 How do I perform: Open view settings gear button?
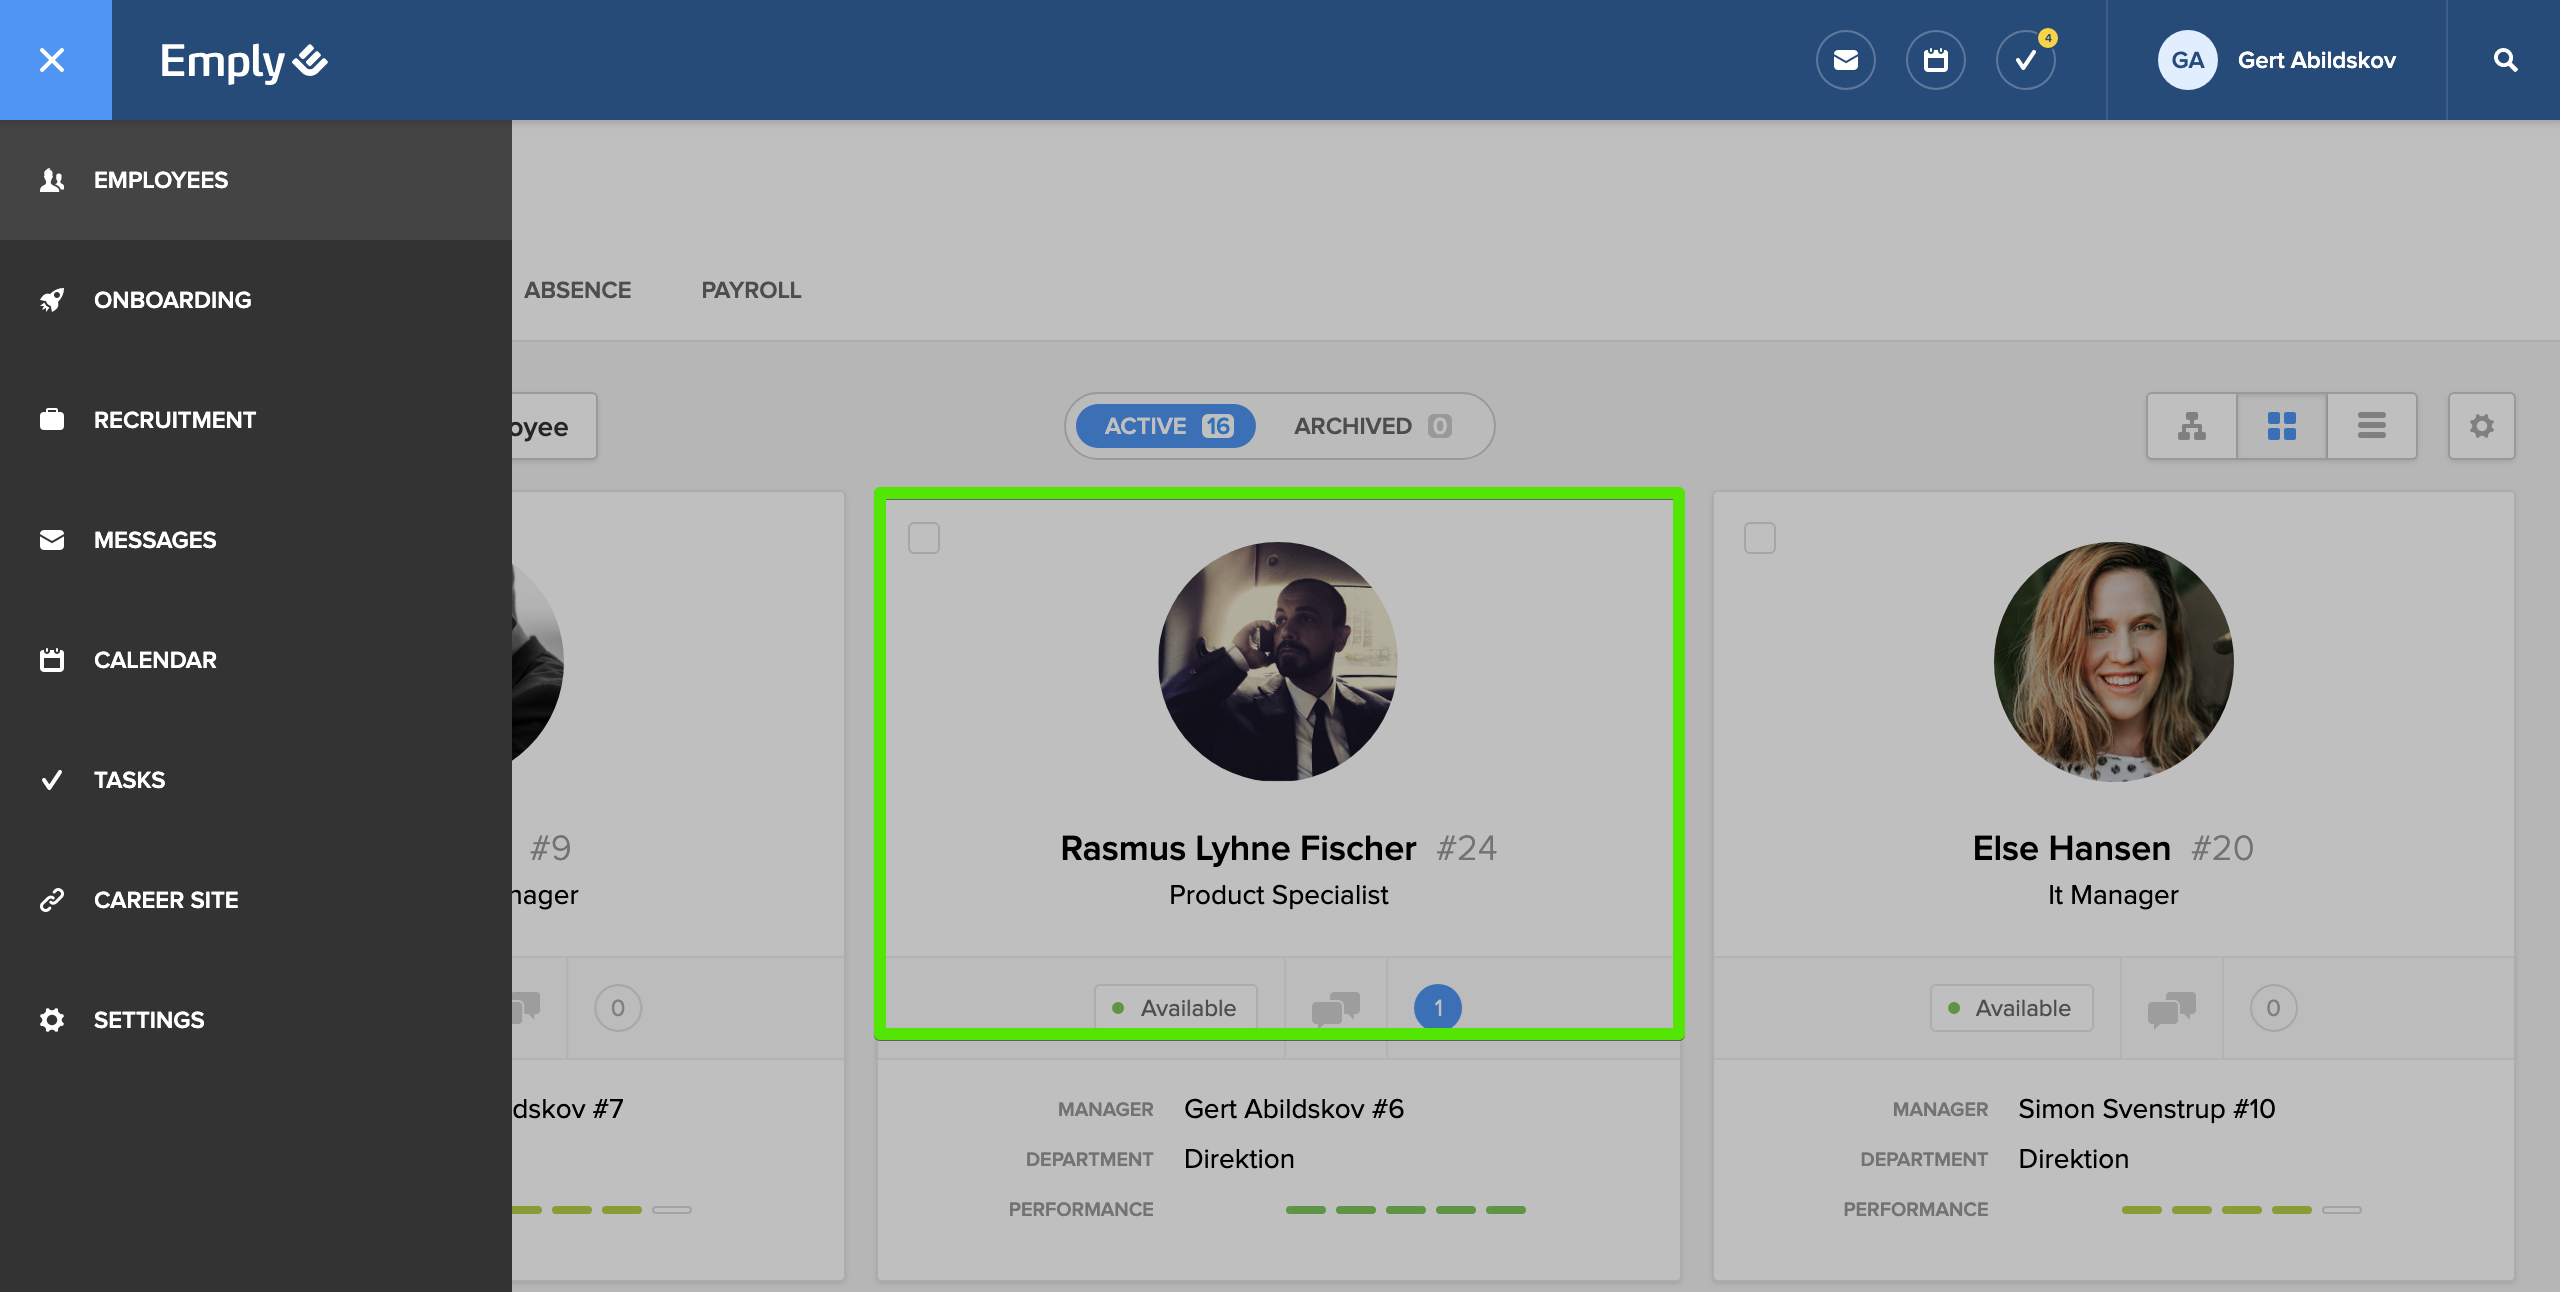2481,426
